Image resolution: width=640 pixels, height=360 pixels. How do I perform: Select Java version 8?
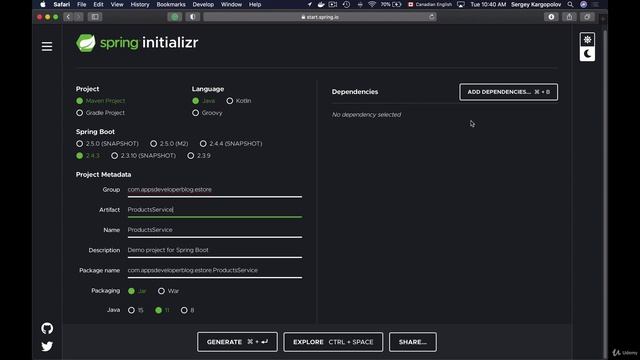click(187, 310)
